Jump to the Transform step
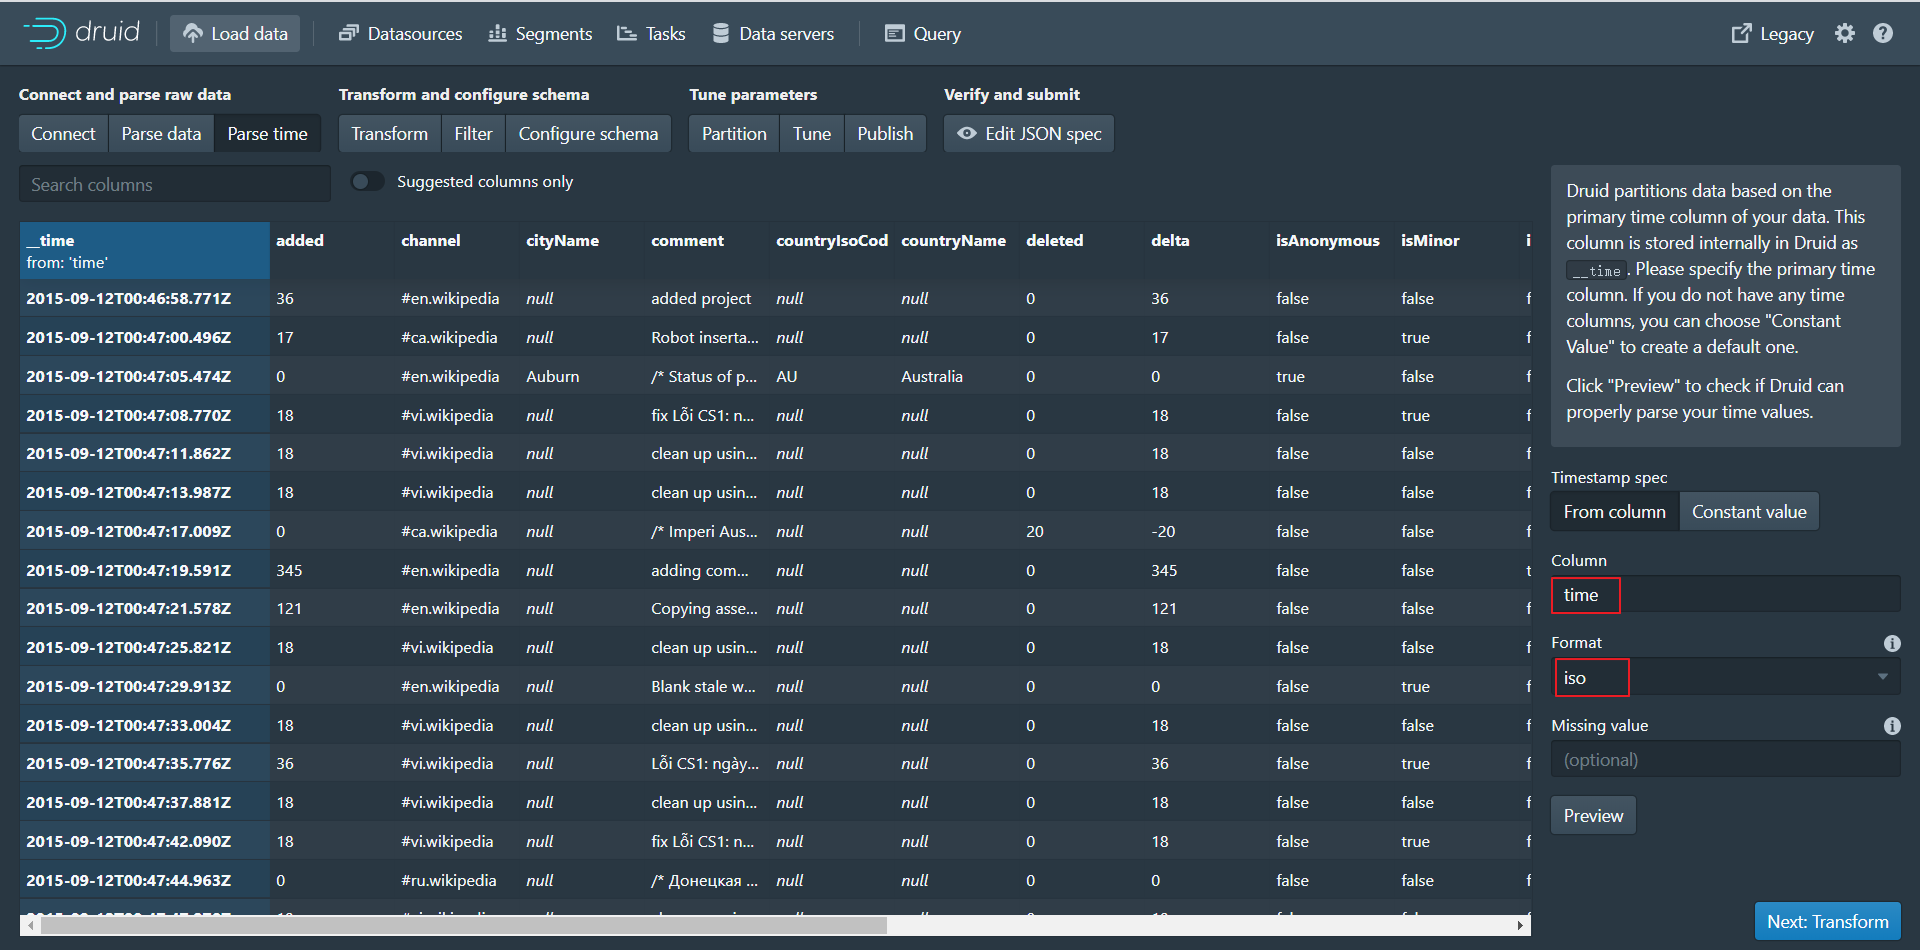Screen dimensions: 1920x950 click(389, 134)
